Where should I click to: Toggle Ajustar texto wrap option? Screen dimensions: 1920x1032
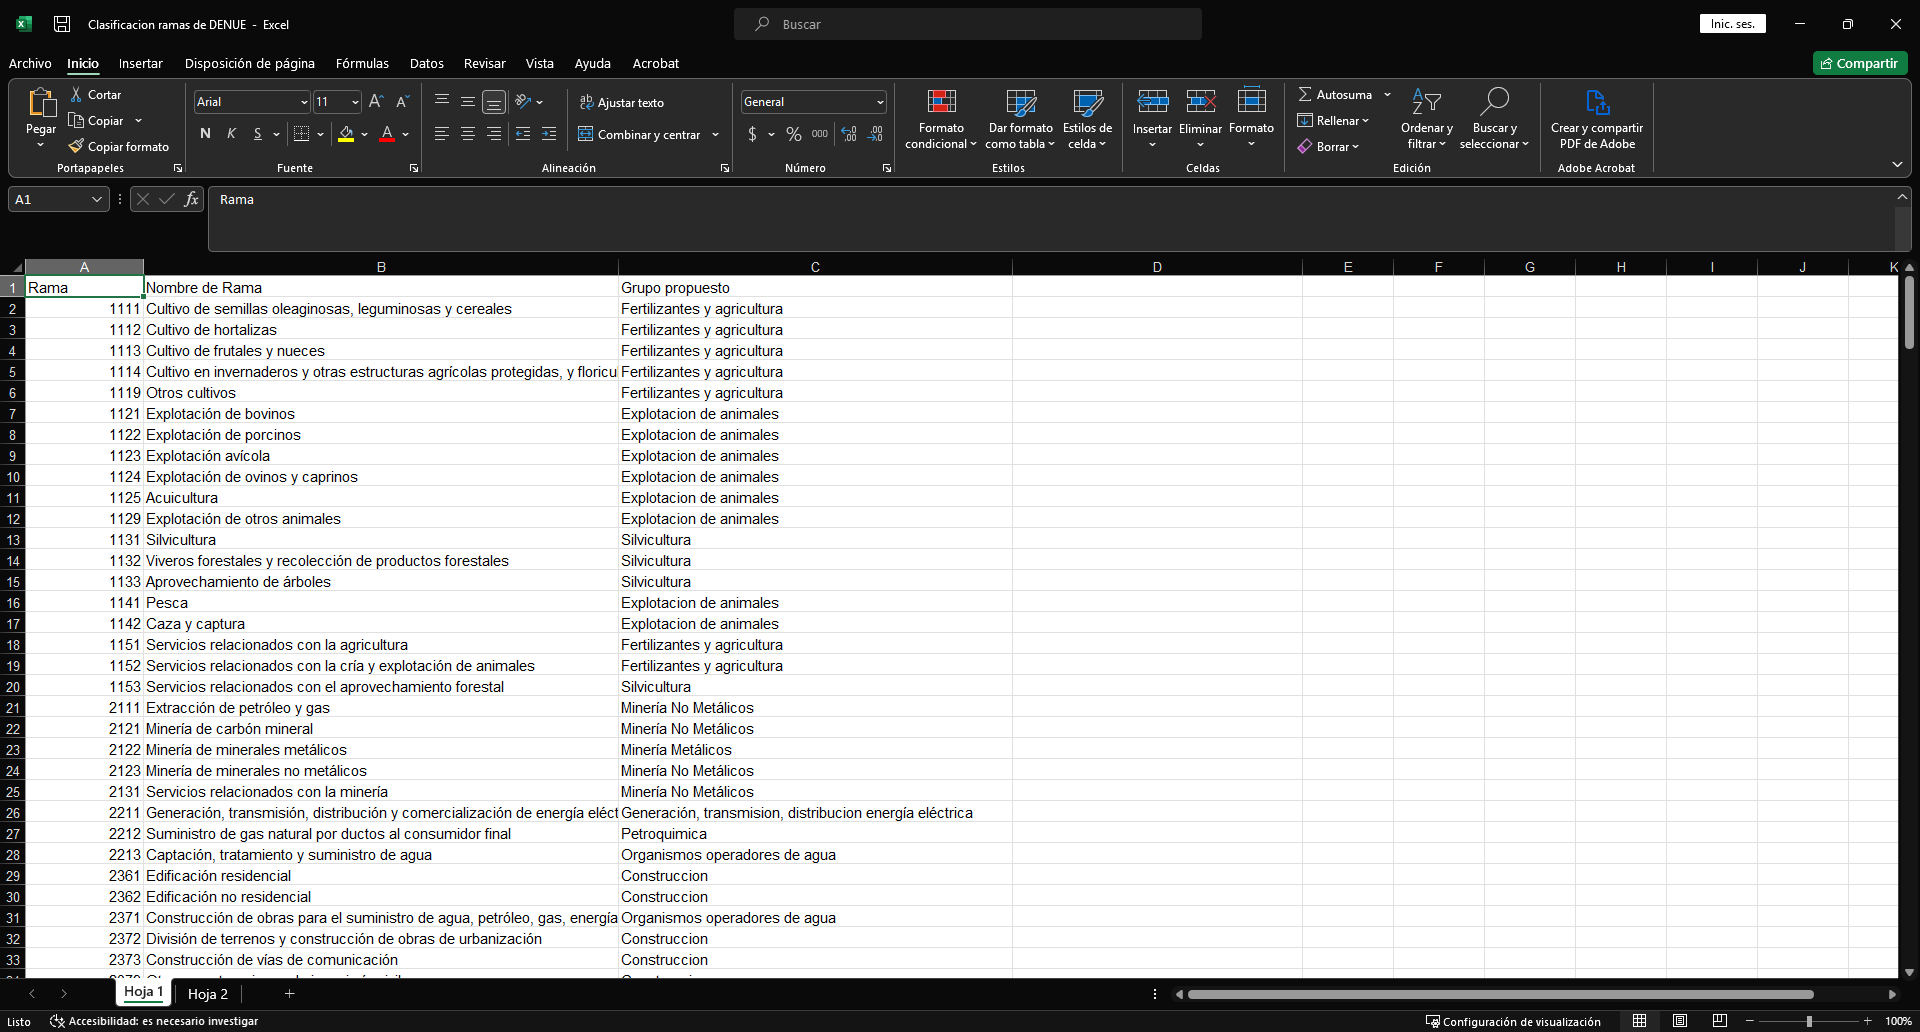coord(621,103)
